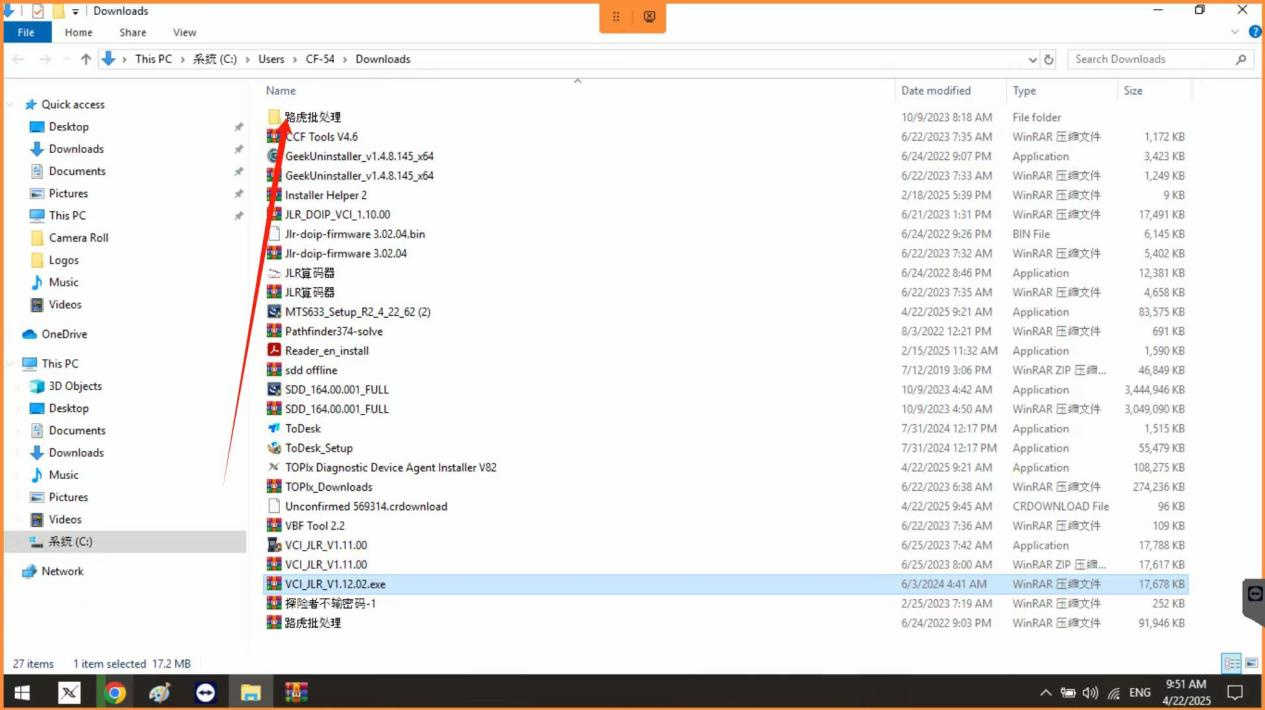Select VCI_JLR_V1.11.00 application icon

coord(274,545)
